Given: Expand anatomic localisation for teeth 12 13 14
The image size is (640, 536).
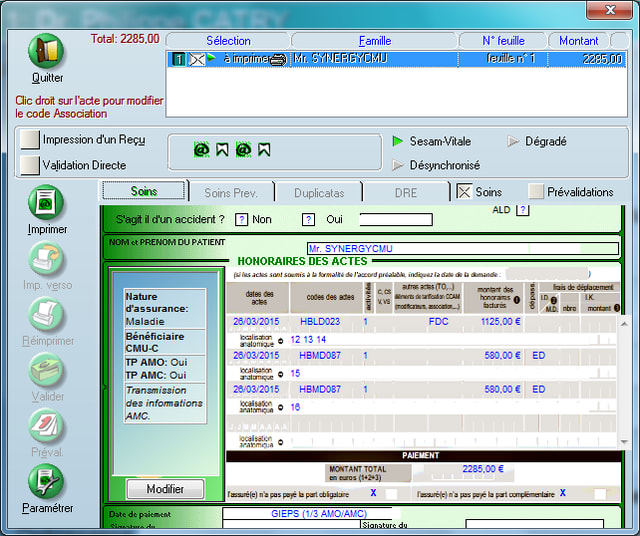Looking at the screenshot, I should [280, 340].
